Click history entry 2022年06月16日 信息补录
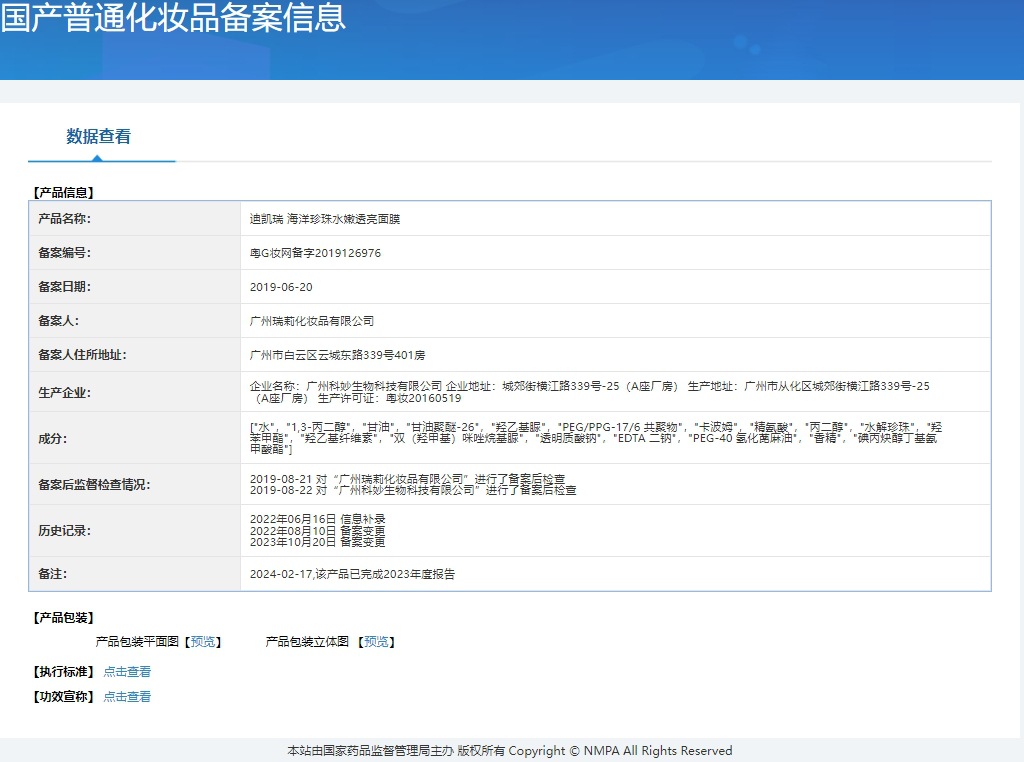This screenshot has width=1024, height=762. 317,519
